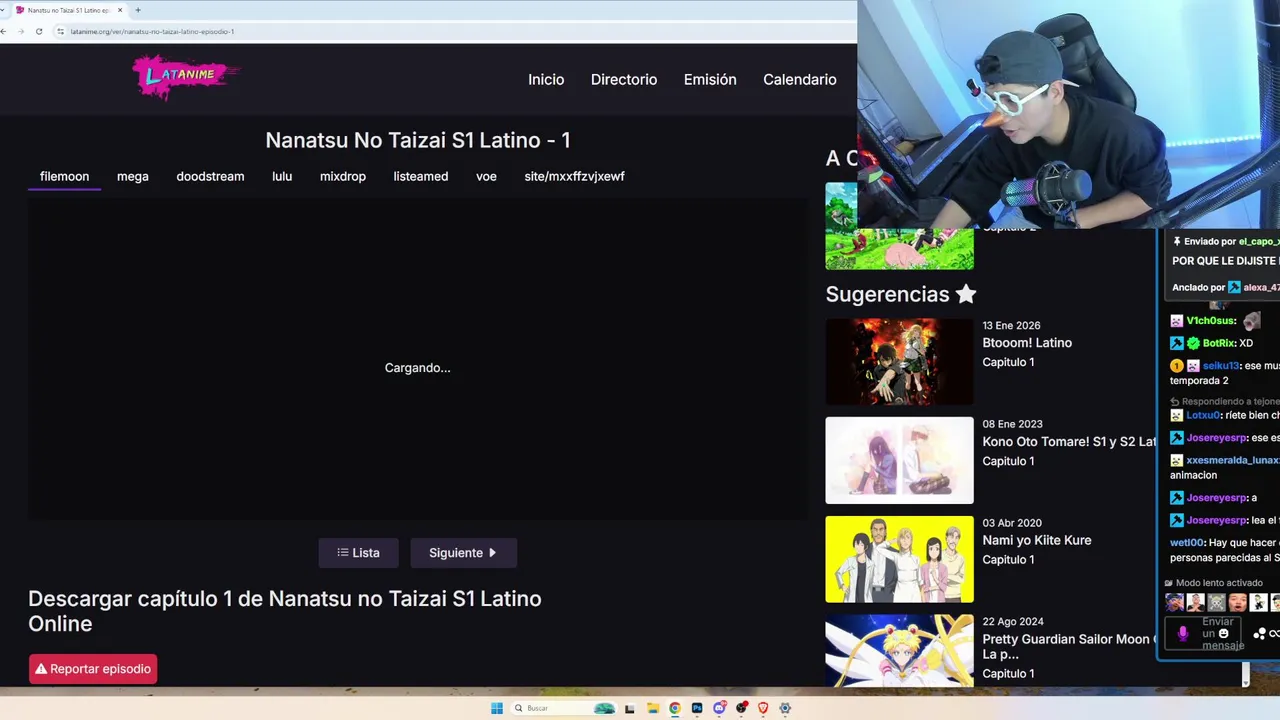Screen dimensions: 1280x720
Task: Open Discord from the taskbar
Action: pyautogui.click(x=719, y=708)
